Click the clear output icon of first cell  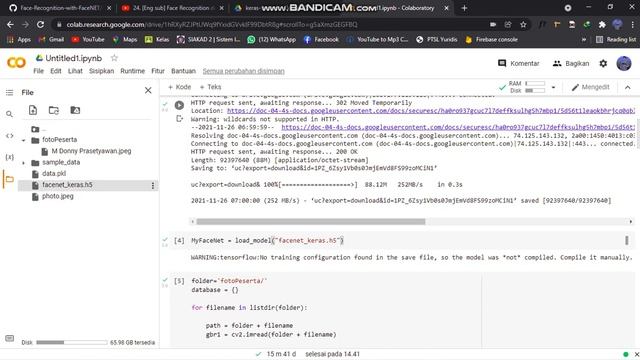pyautogui.click(x=179, y=119)
